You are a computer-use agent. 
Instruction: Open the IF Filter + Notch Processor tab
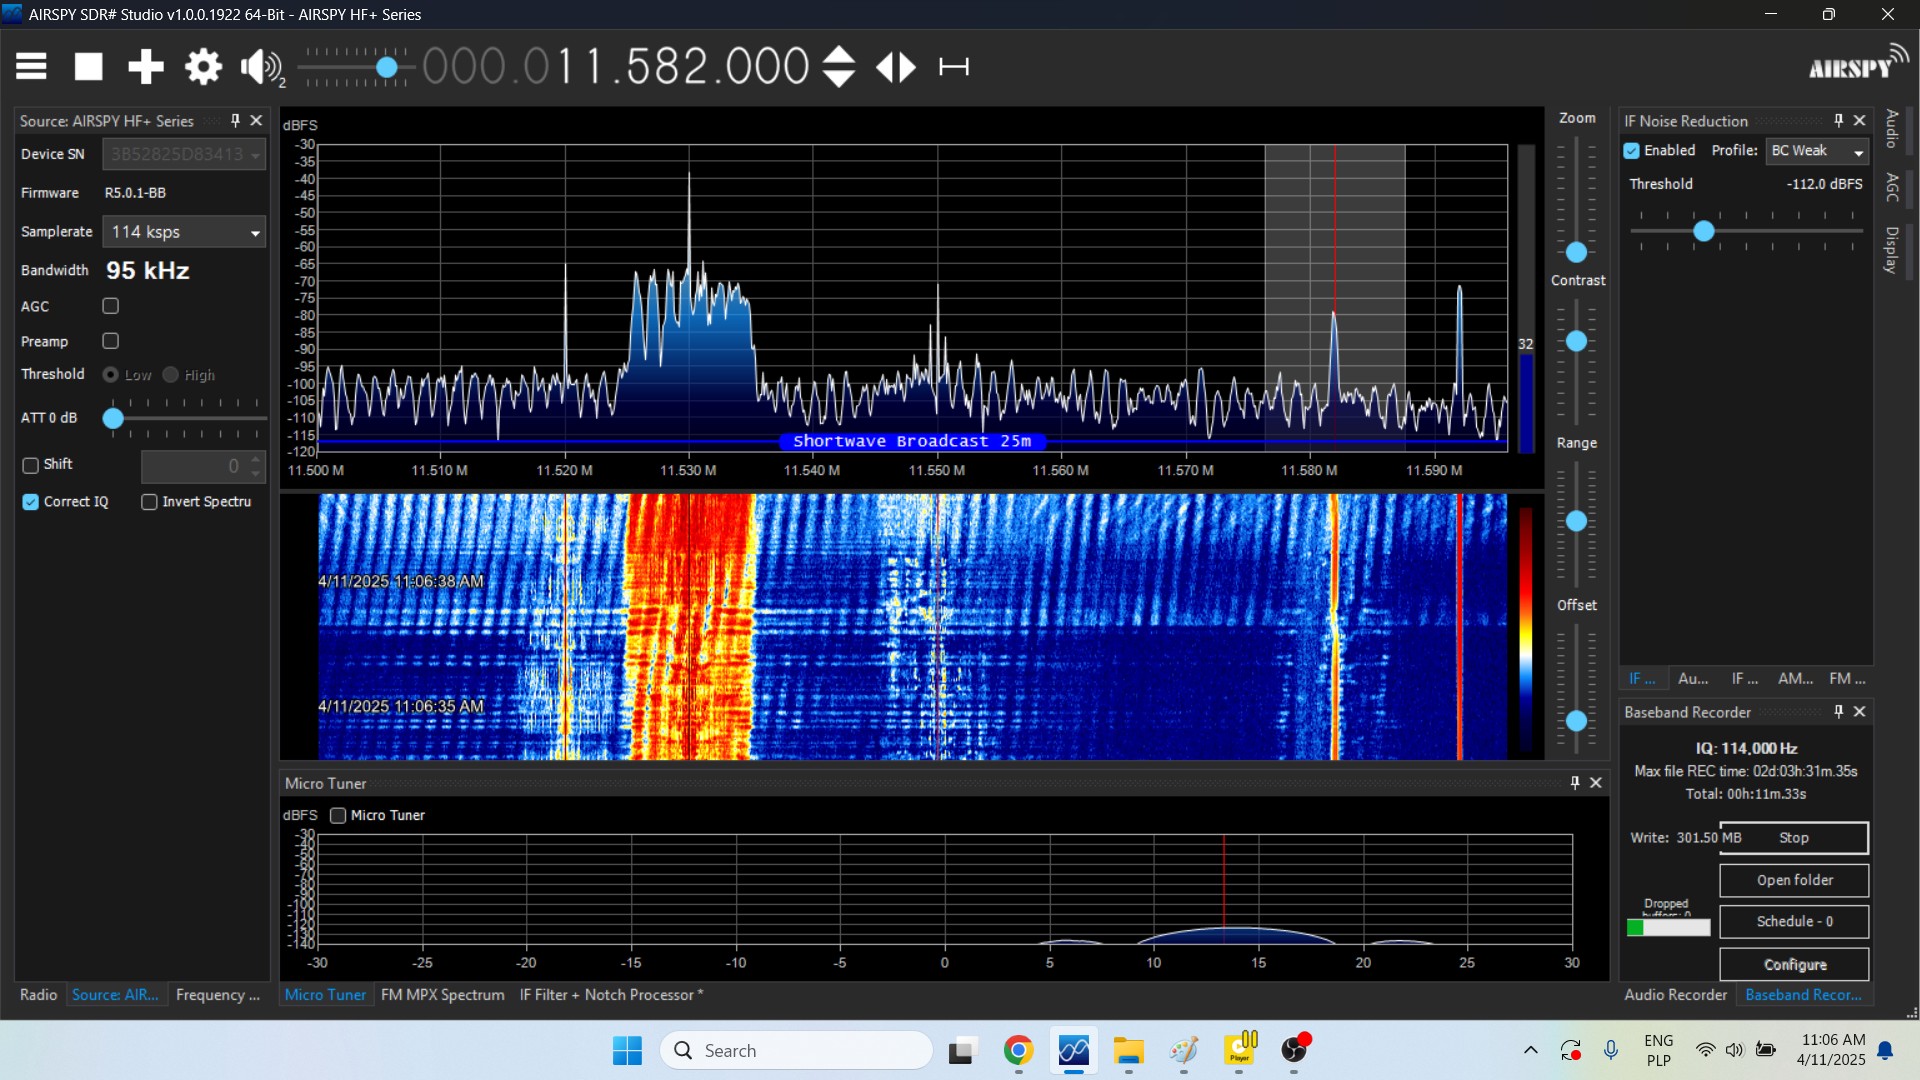tap(611, 994)
